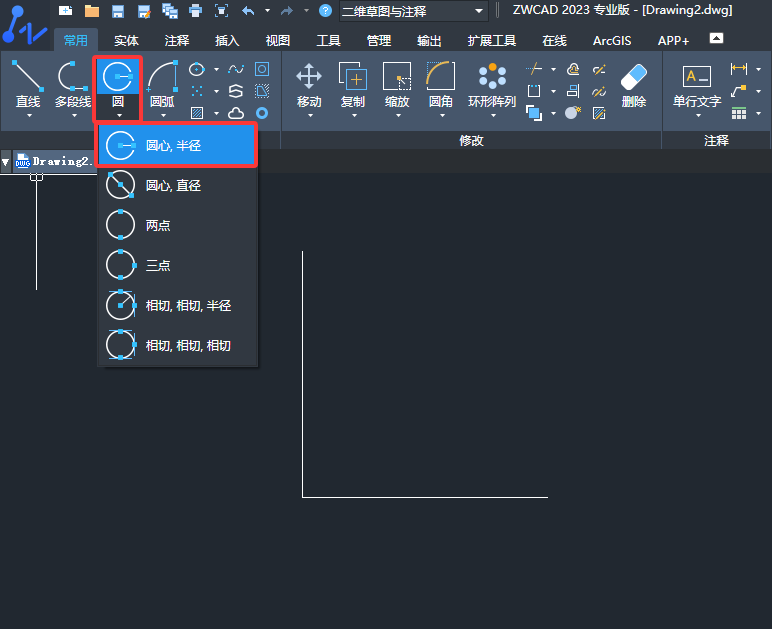
Task: Click the 删除 erase tool
Action: (x=634, y=85)
